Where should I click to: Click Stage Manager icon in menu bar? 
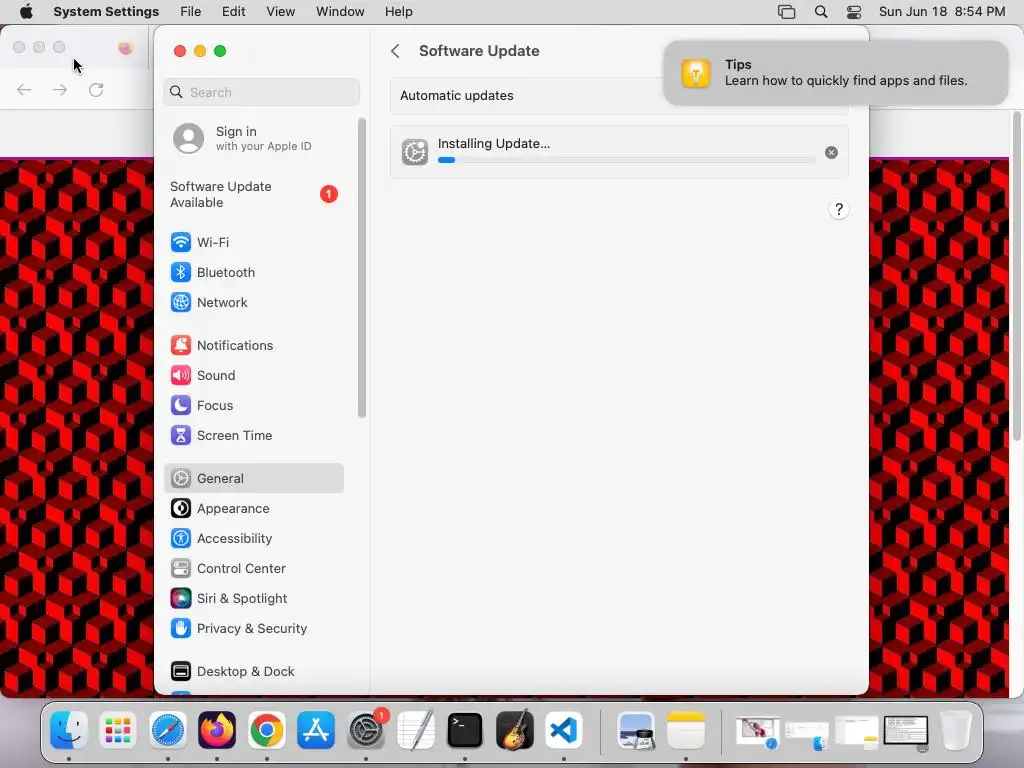point(786,12)
